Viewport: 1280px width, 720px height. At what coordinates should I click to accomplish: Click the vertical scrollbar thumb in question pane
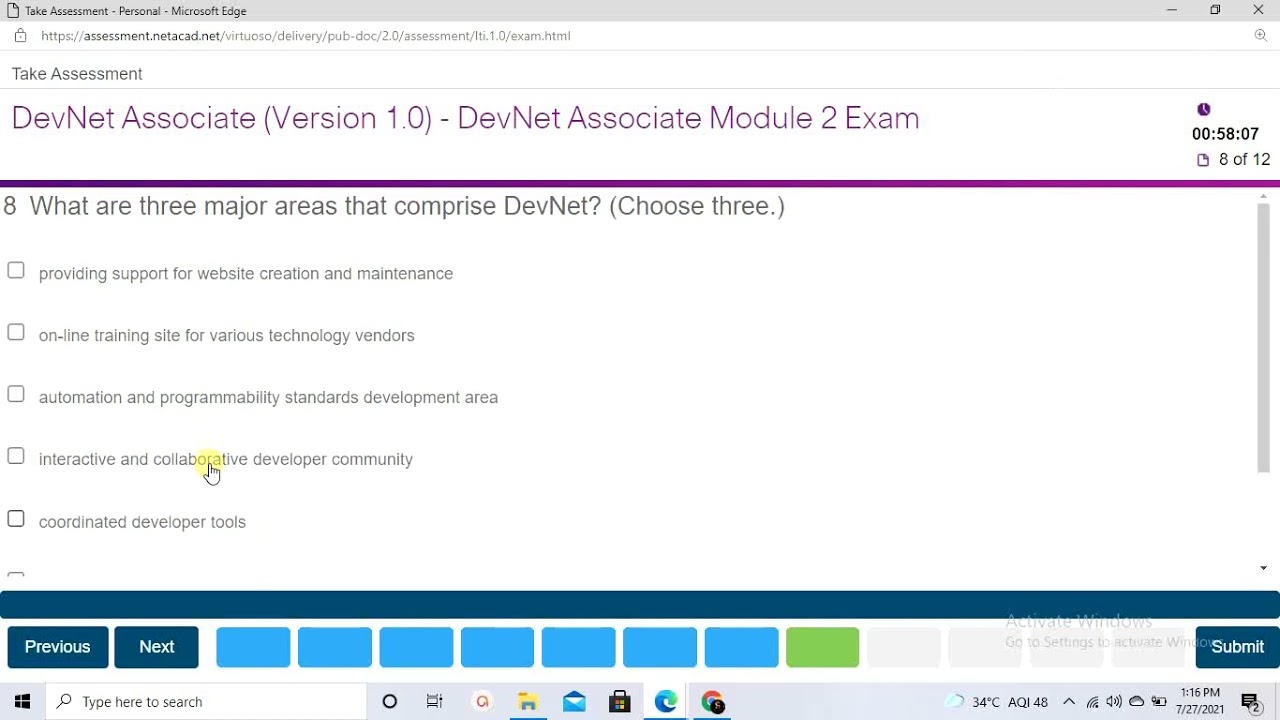click(1264, 338)
